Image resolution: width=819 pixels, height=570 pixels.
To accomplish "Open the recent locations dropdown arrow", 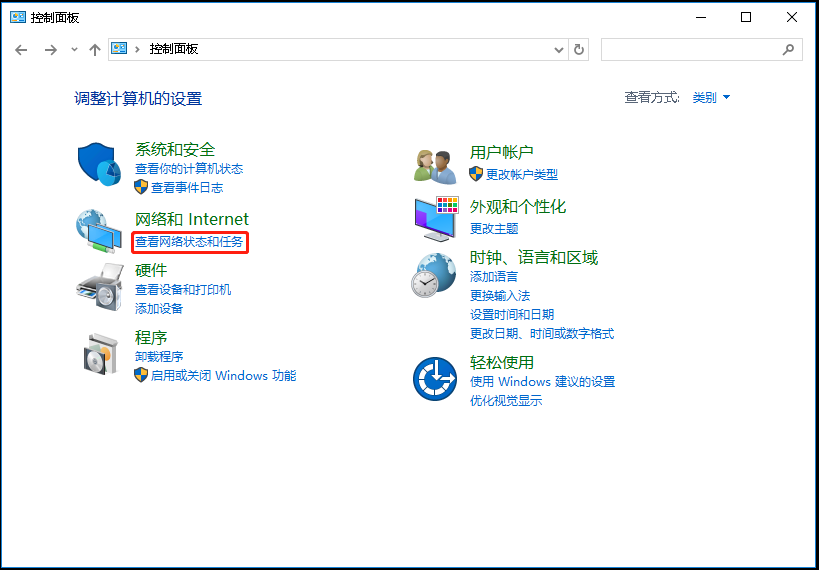I will (x=74, y=50).
